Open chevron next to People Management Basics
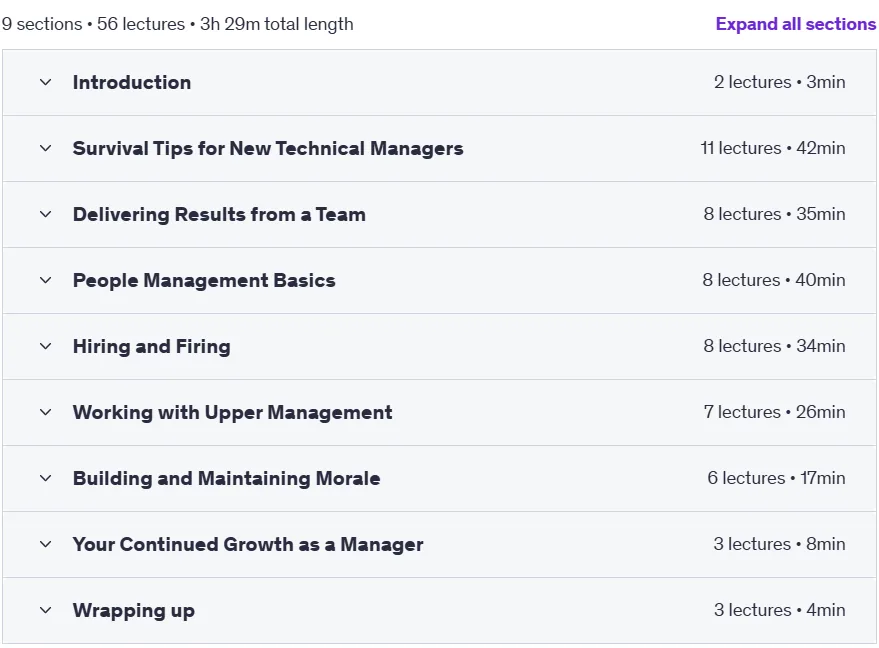This screenshot has width=879, height=648. pyautogui.click(x=45, y=280)
